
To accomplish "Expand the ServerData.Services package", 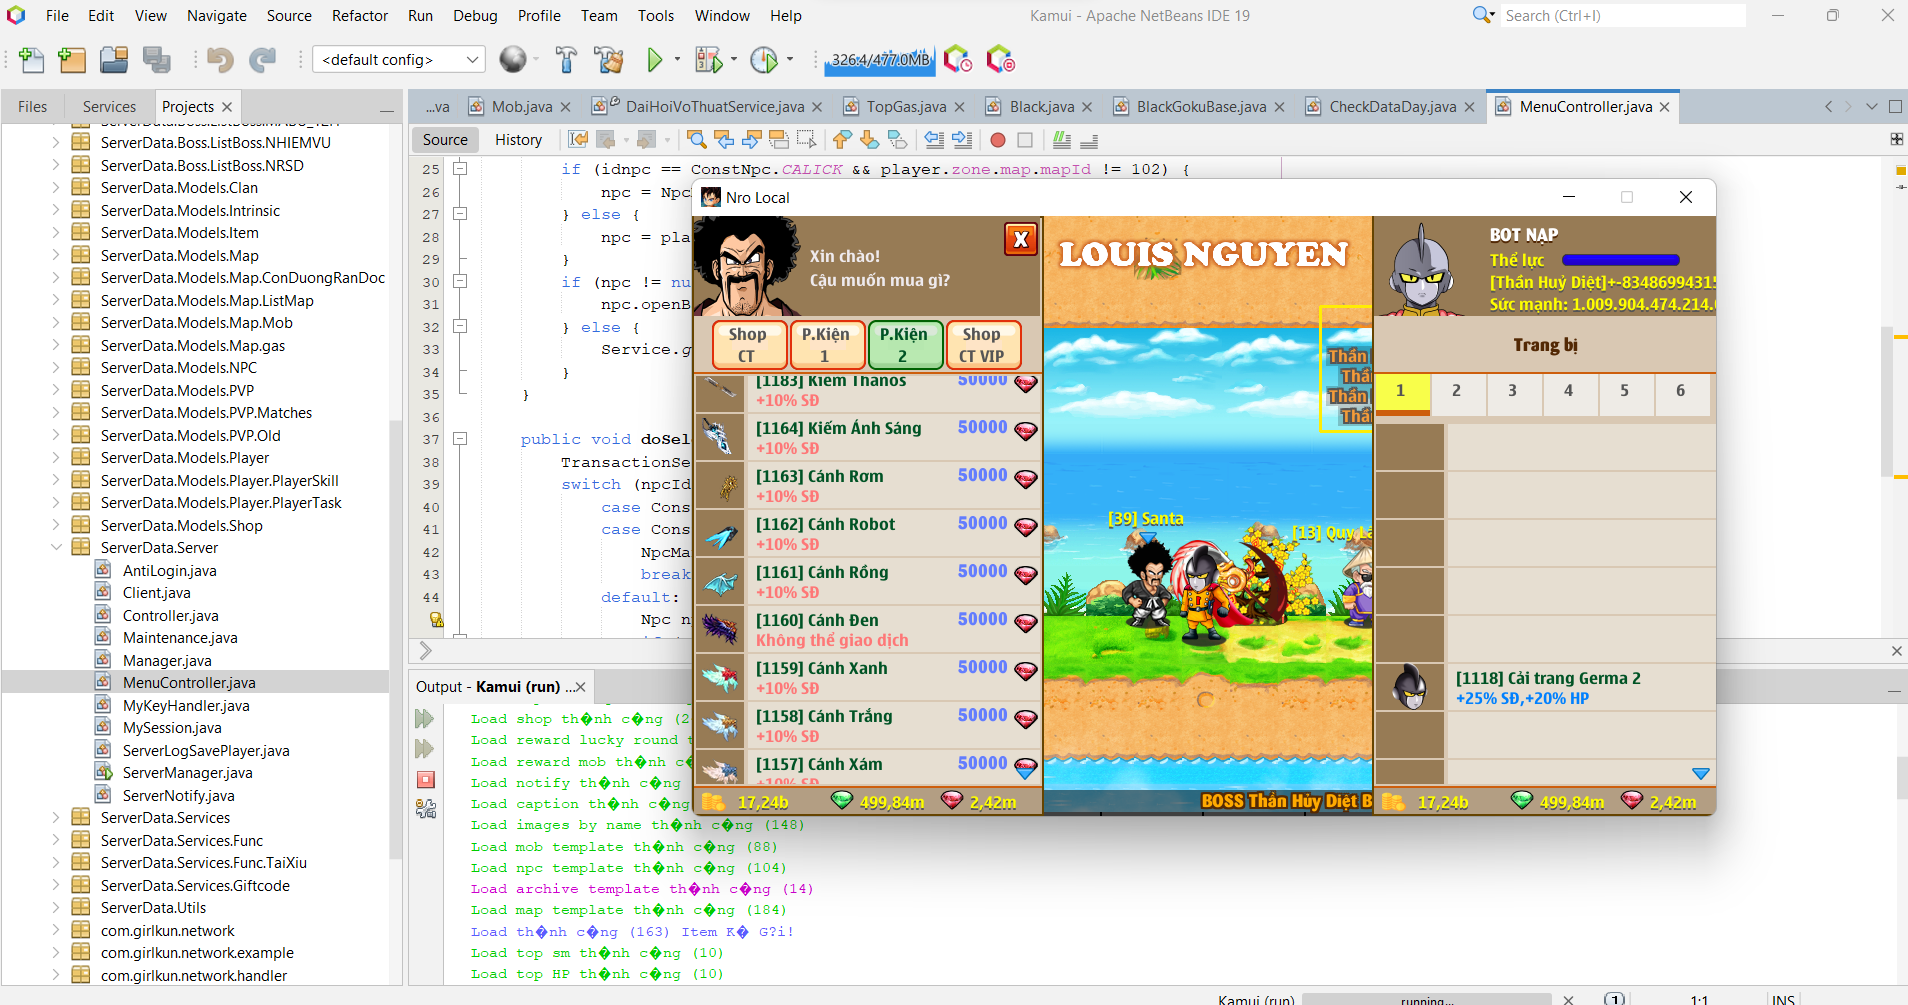I will [56, 818].
